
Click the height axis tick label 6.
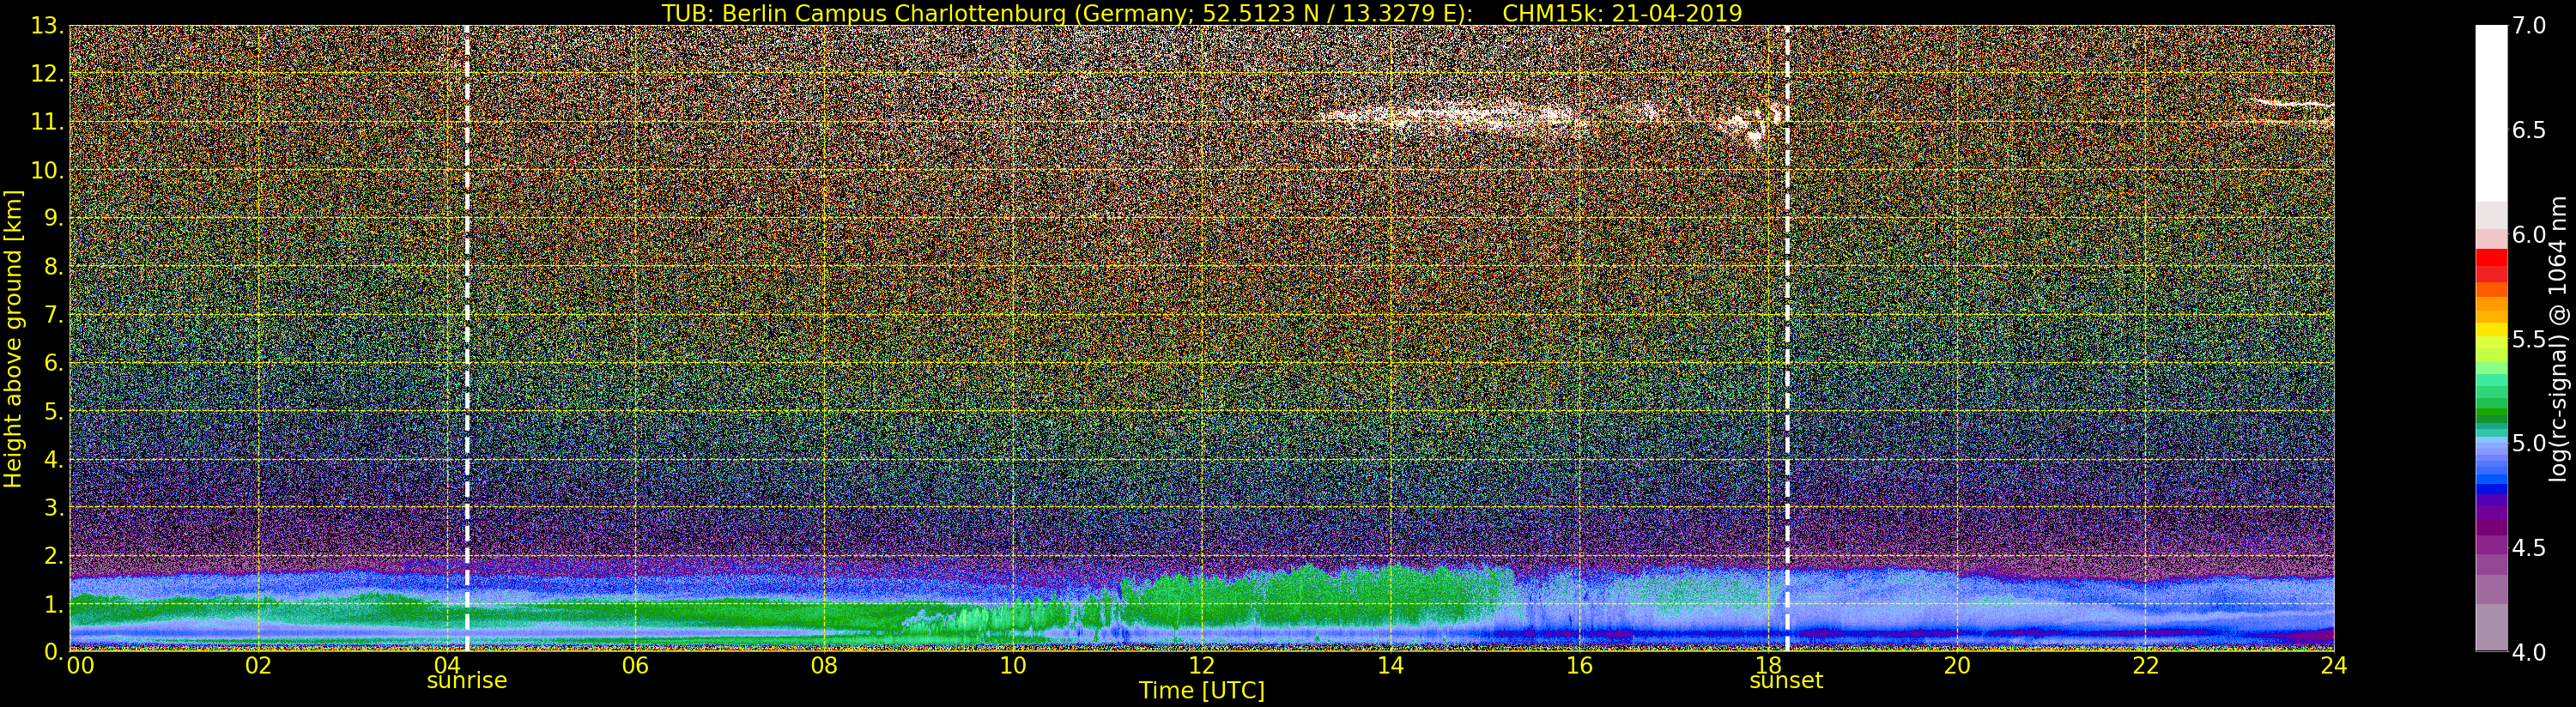point(54,363)
